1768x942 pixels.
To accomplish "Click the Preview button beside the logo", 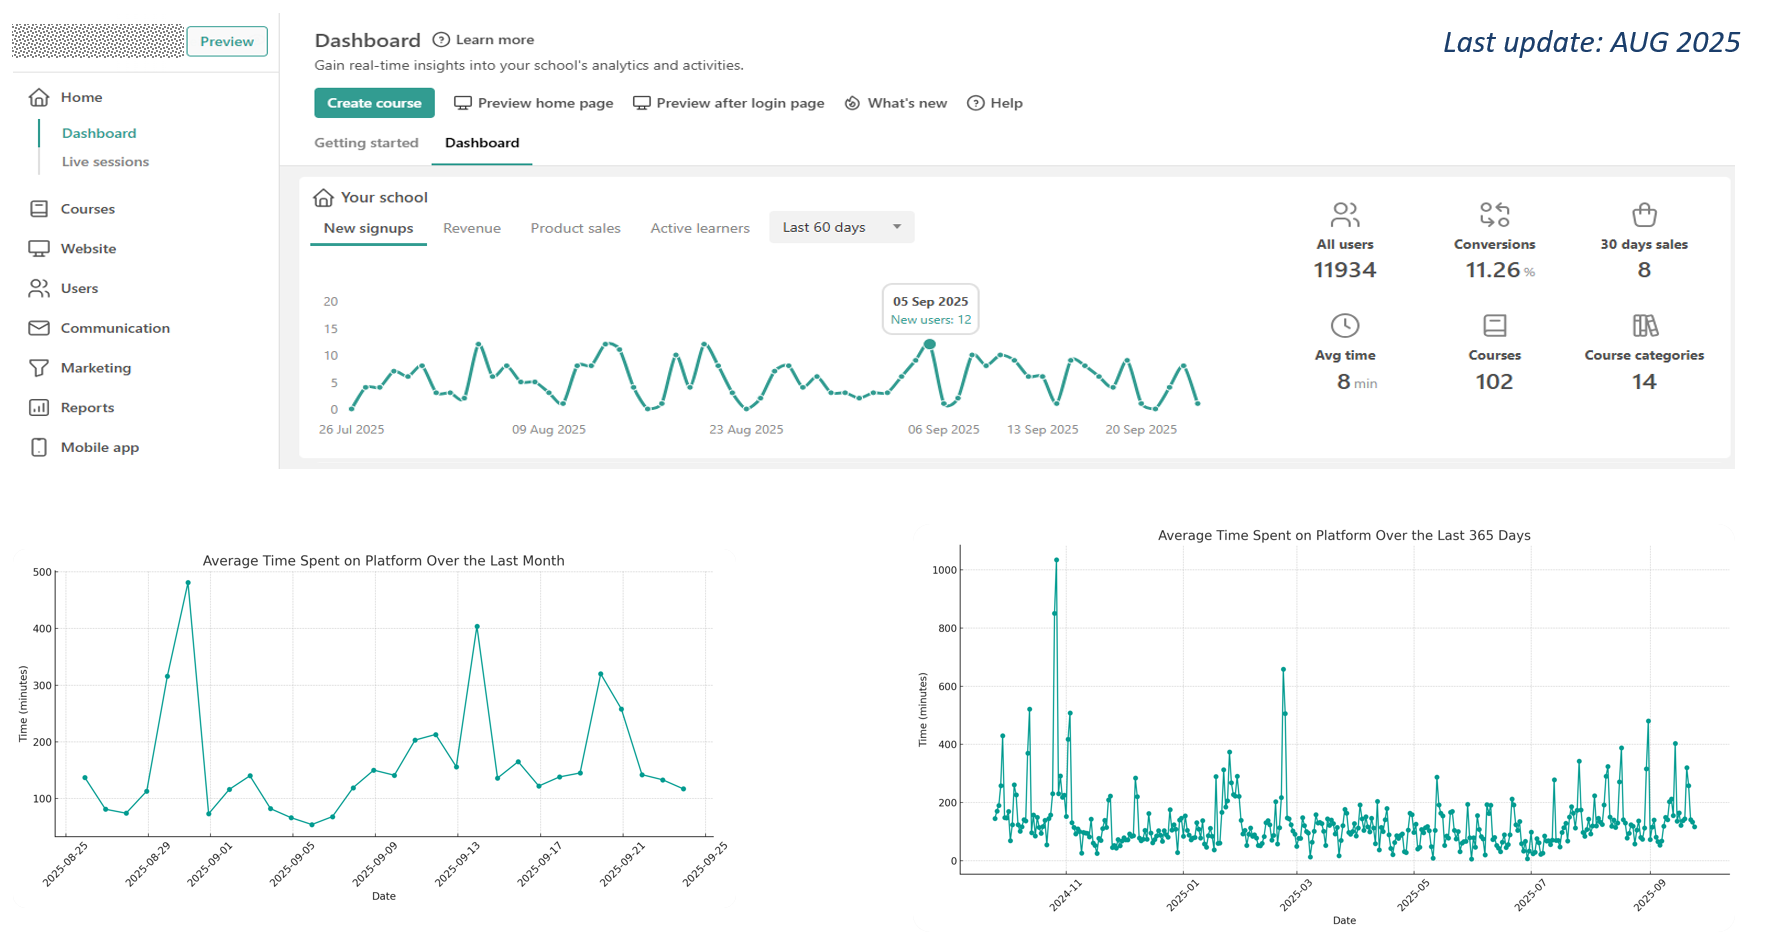I will pos(227,41).
